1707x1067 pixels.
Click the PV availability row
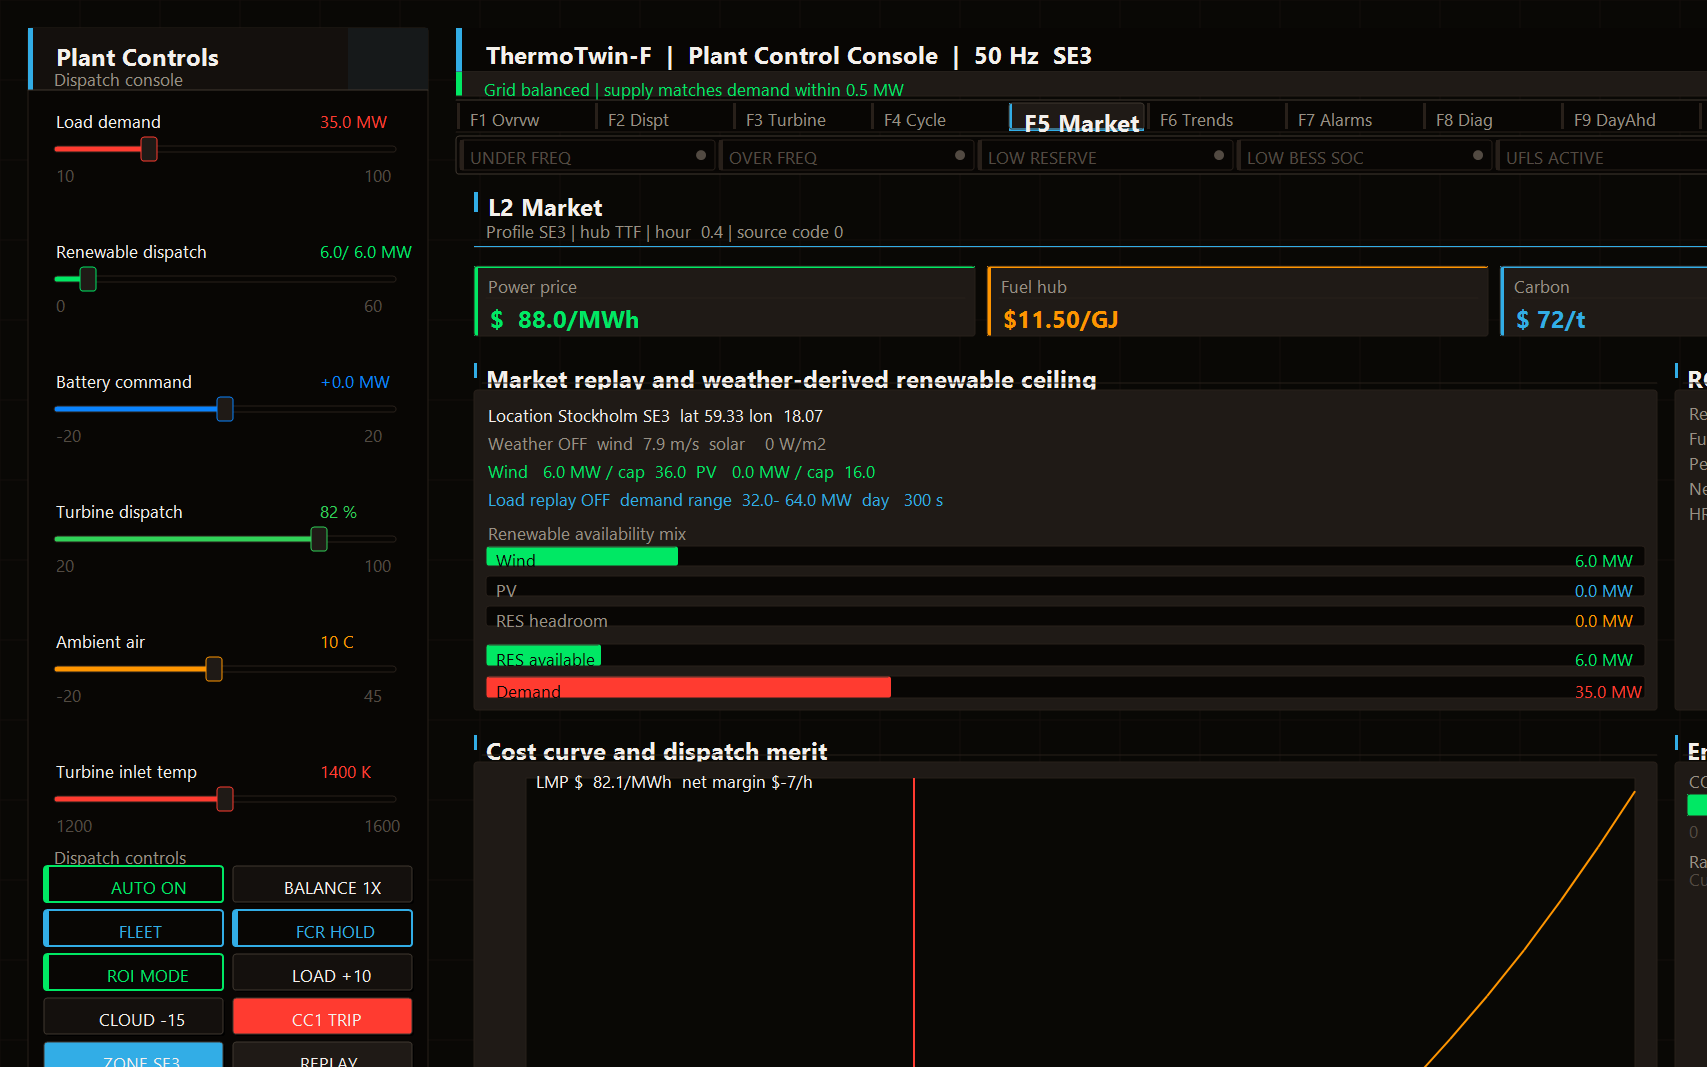[x=1065, y=588]
